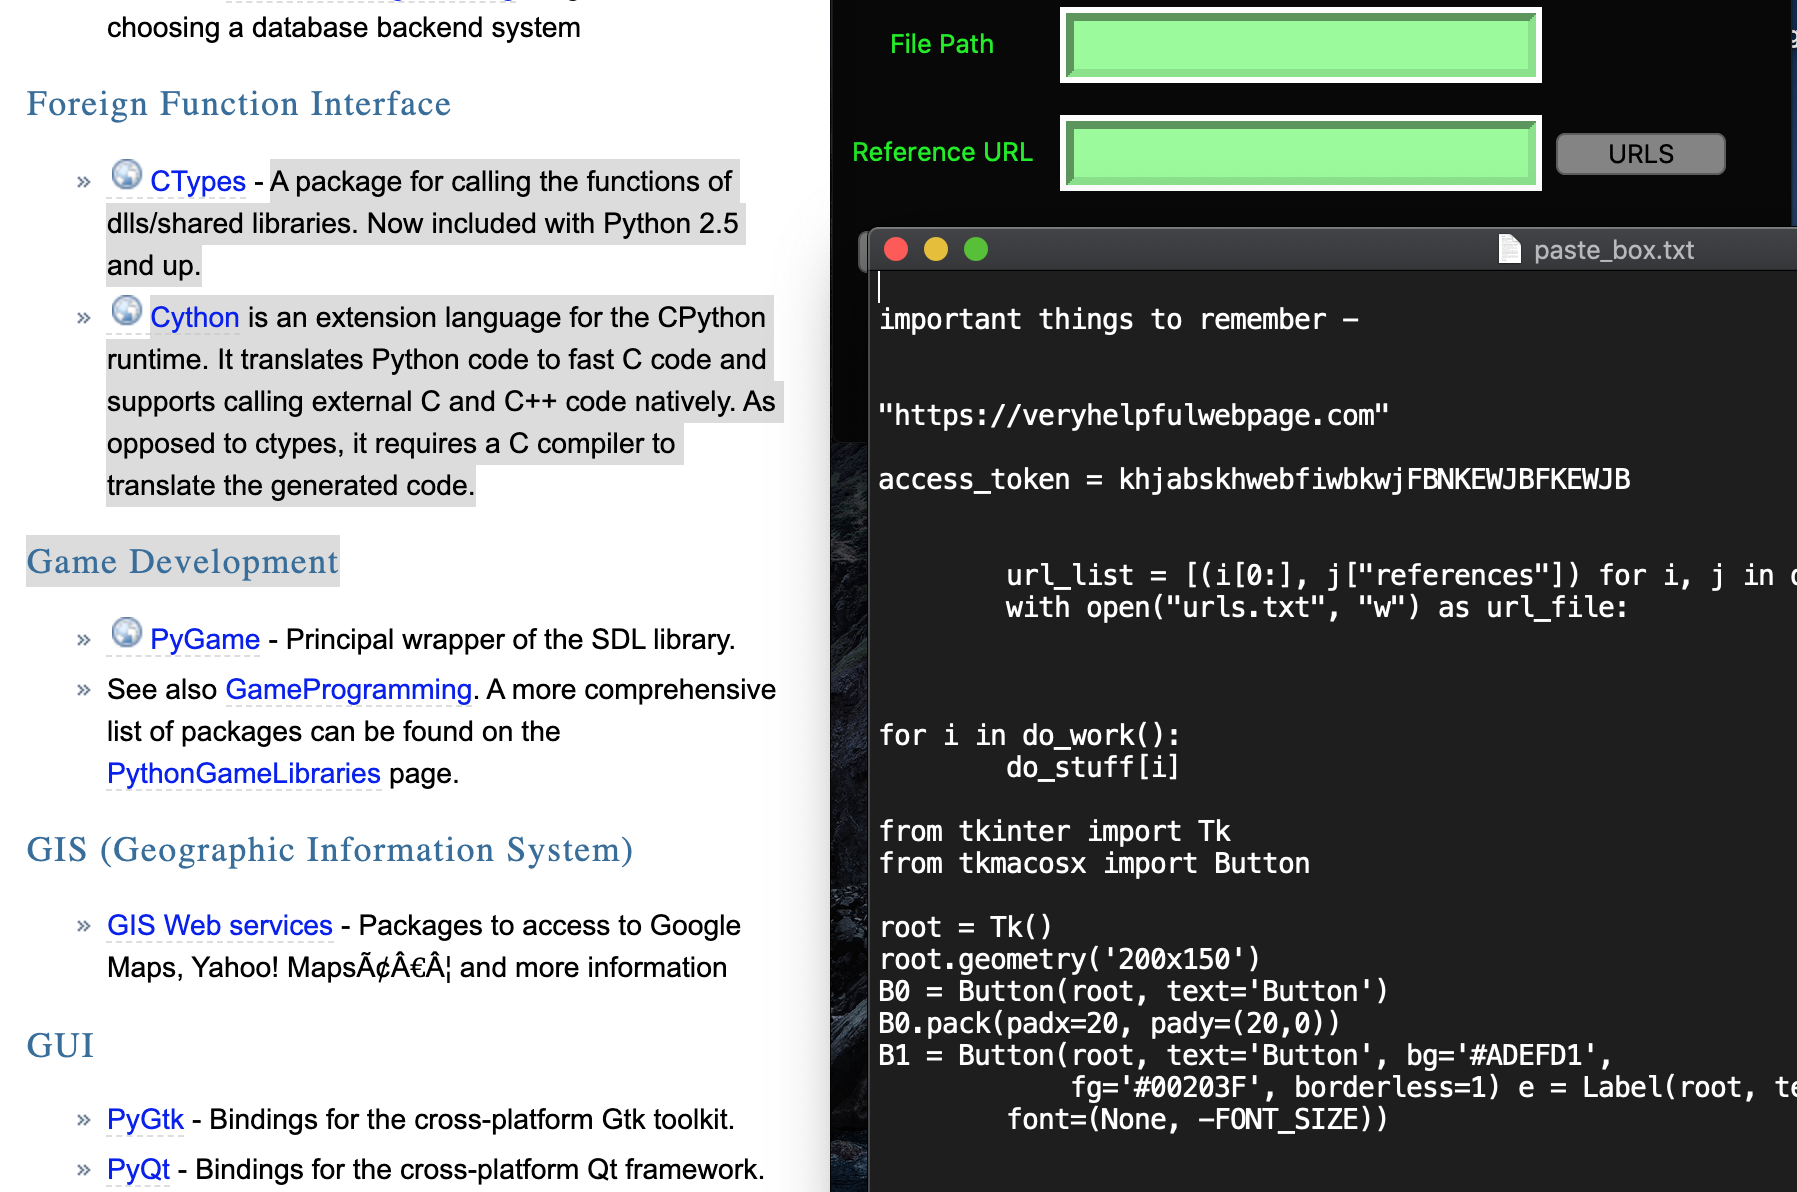
Task: Click the File Path input field
Action: pos(1300,45)
